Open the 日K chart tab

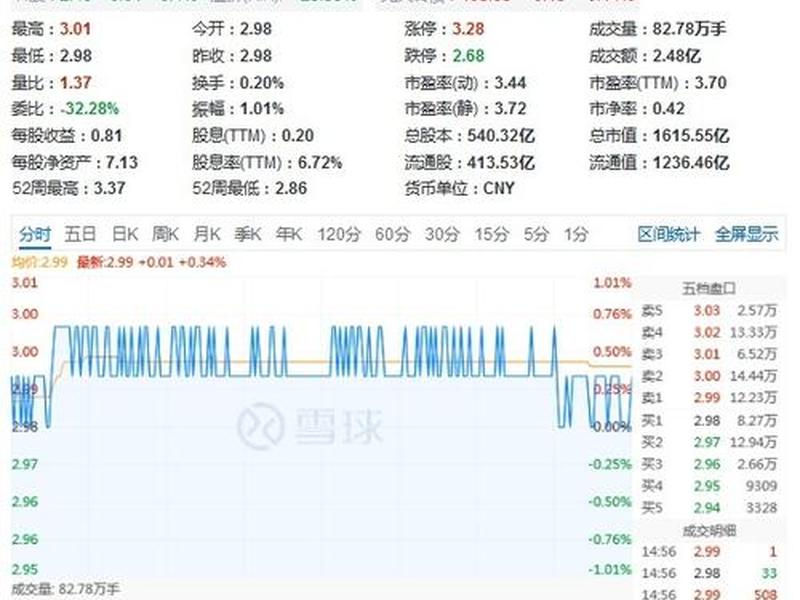click(125, 234)
